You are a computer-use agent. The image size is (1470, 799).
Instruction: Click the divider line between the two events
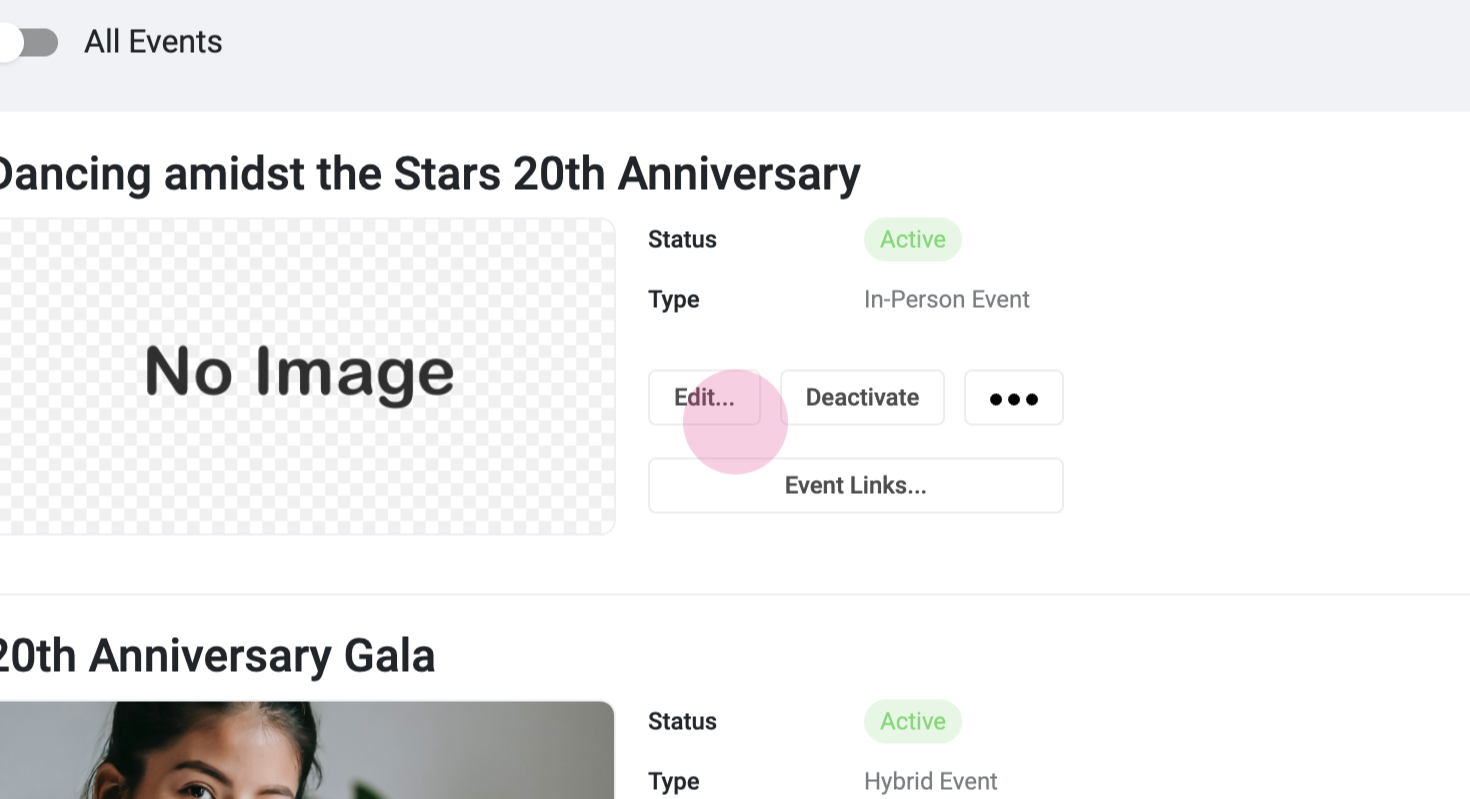click(x=735, y=595)
